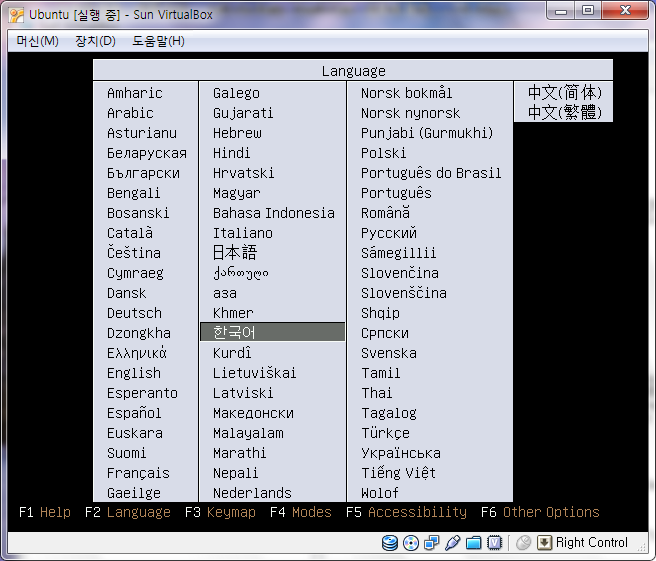Click the mouse integration status icon

523,543
